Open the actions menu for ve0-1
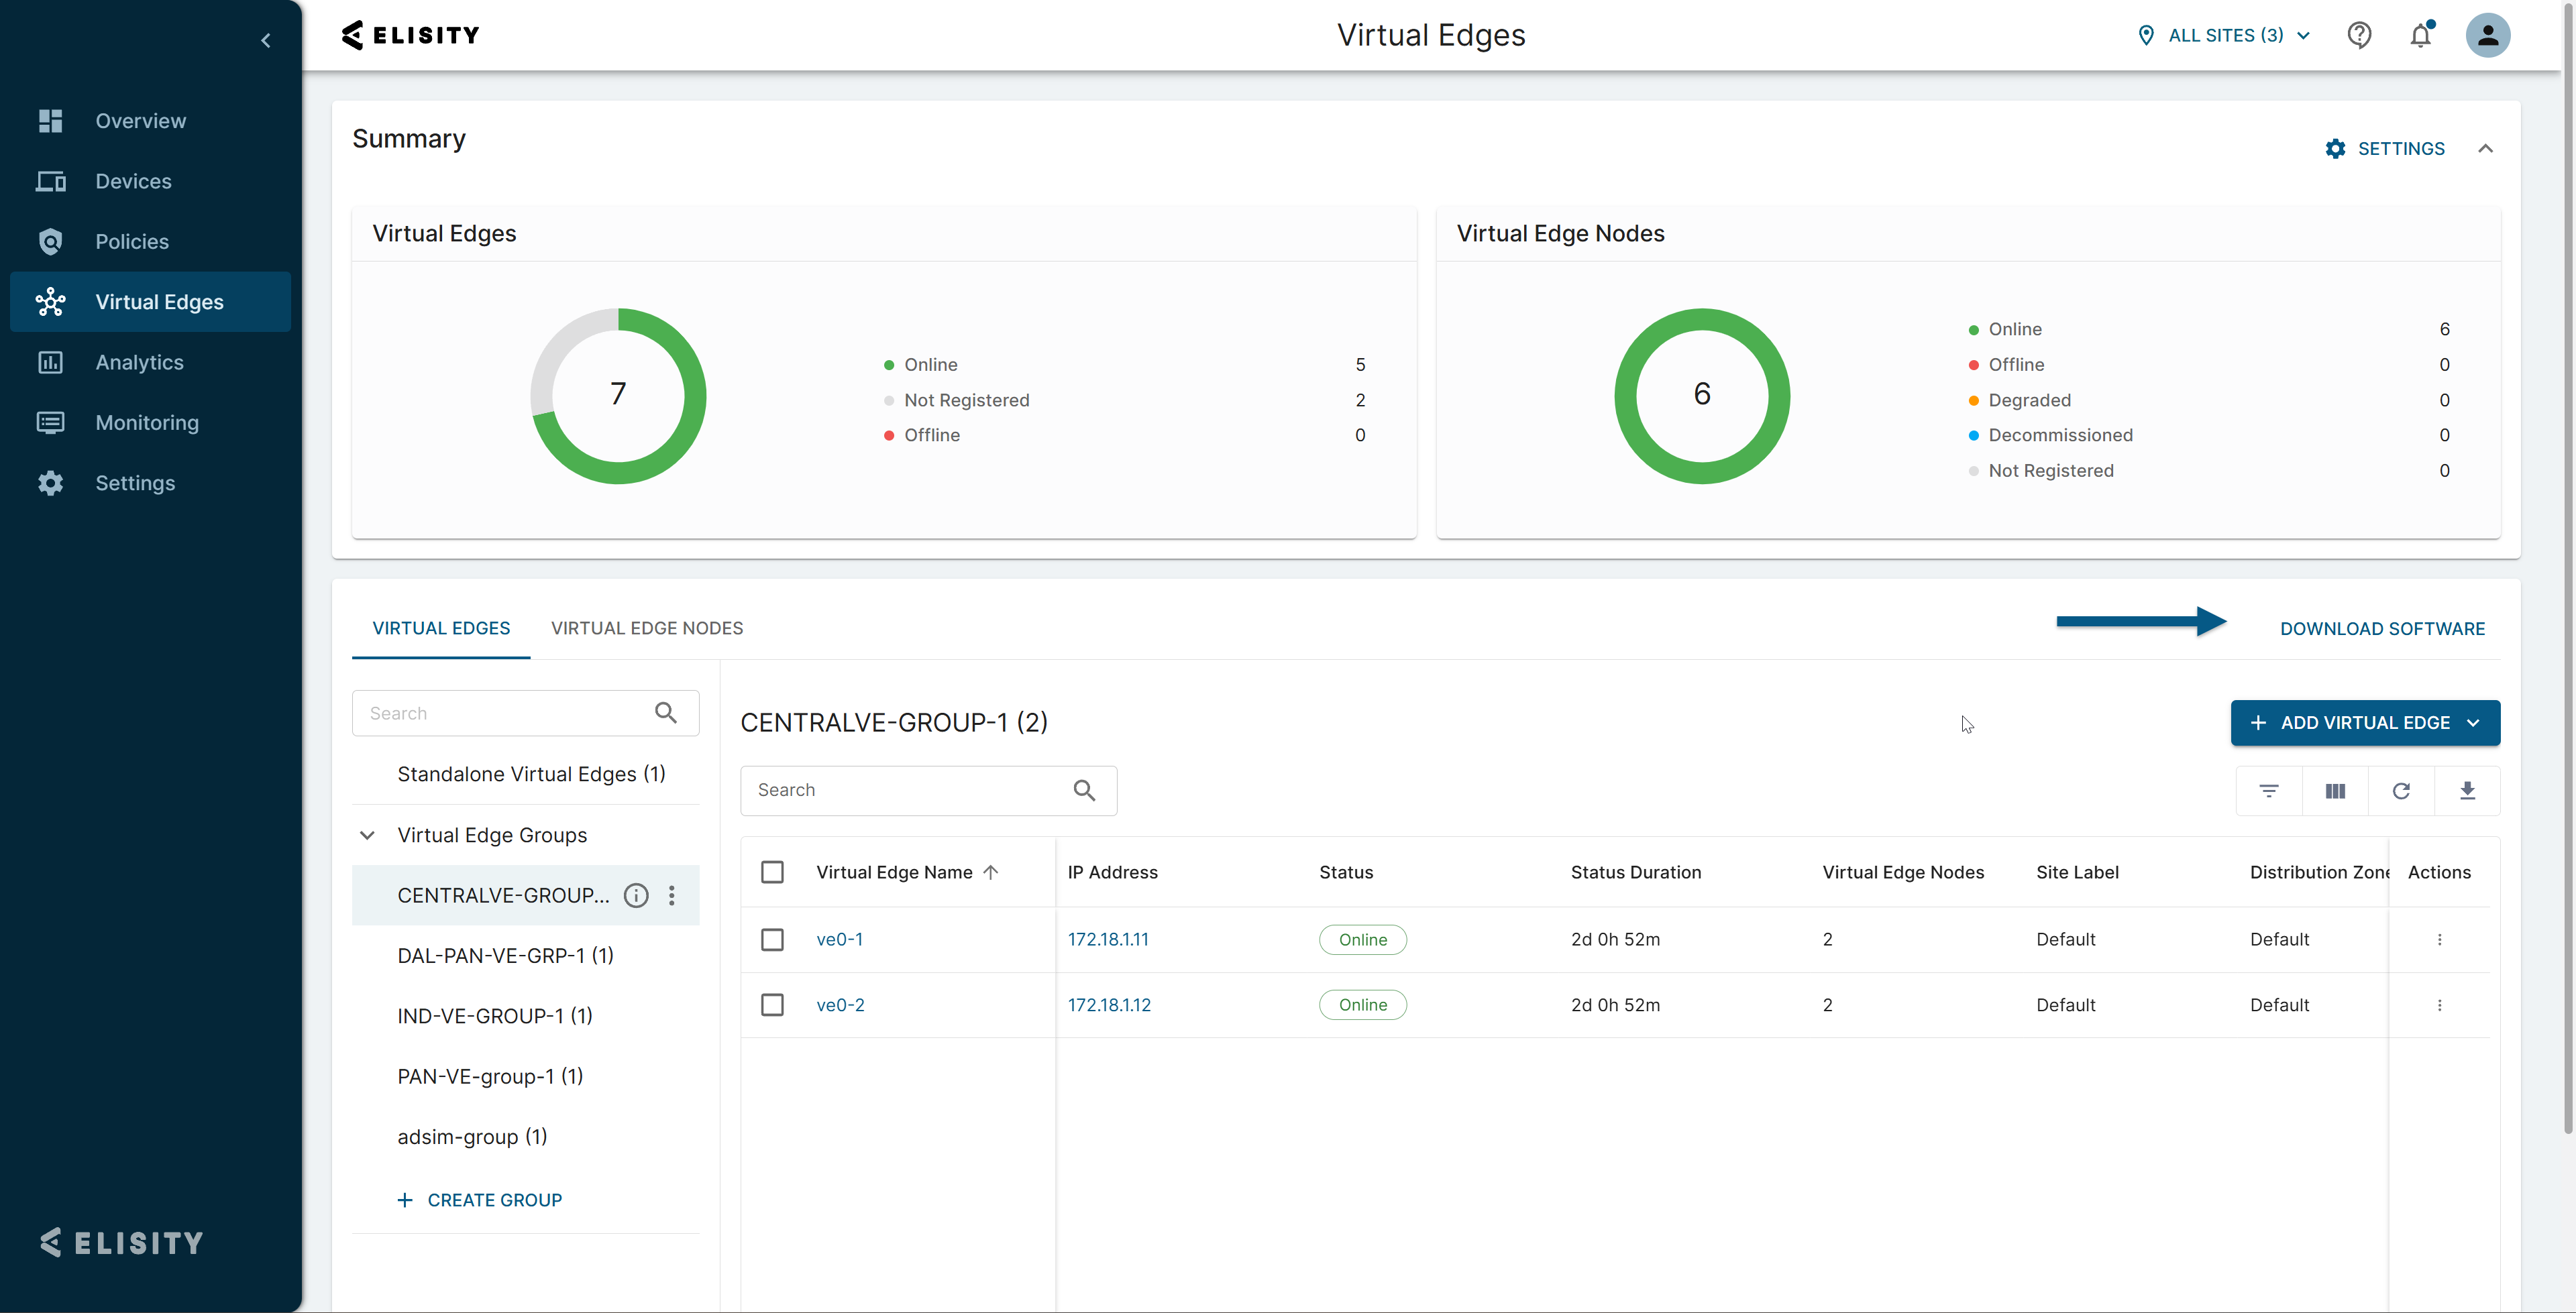This screenshot has height=1313, width=2576. [2439, 939]
